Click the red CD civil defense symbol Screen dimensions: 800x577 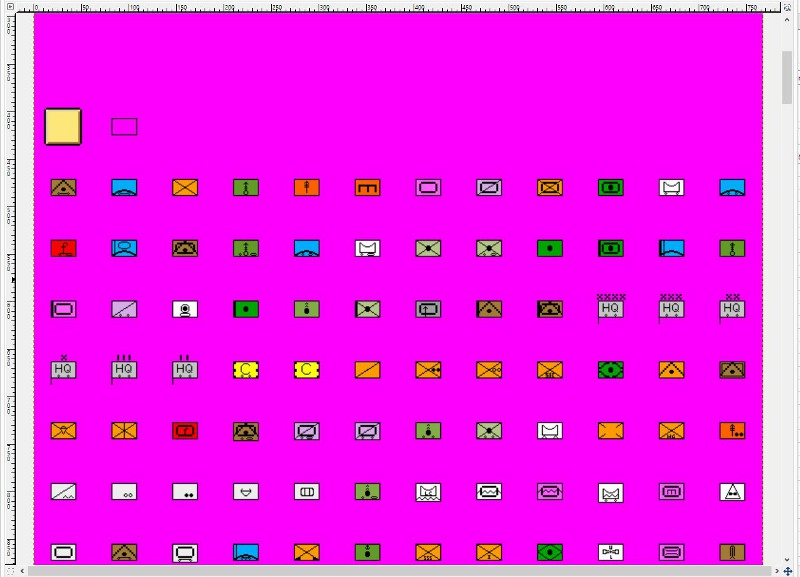[184, 430]
